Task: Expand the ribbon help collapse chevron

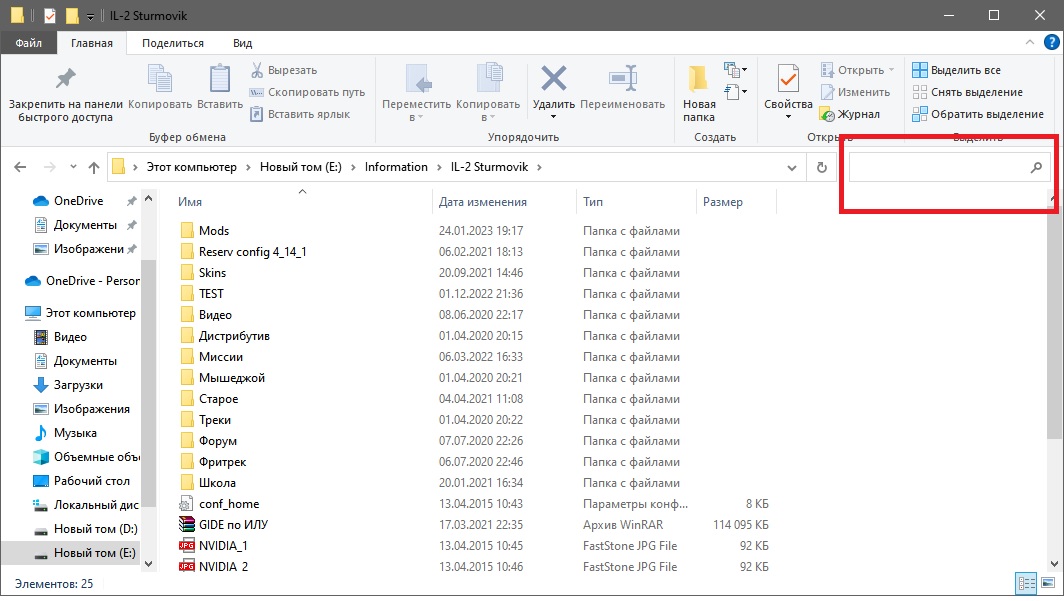Action: tap(1032, 43)
